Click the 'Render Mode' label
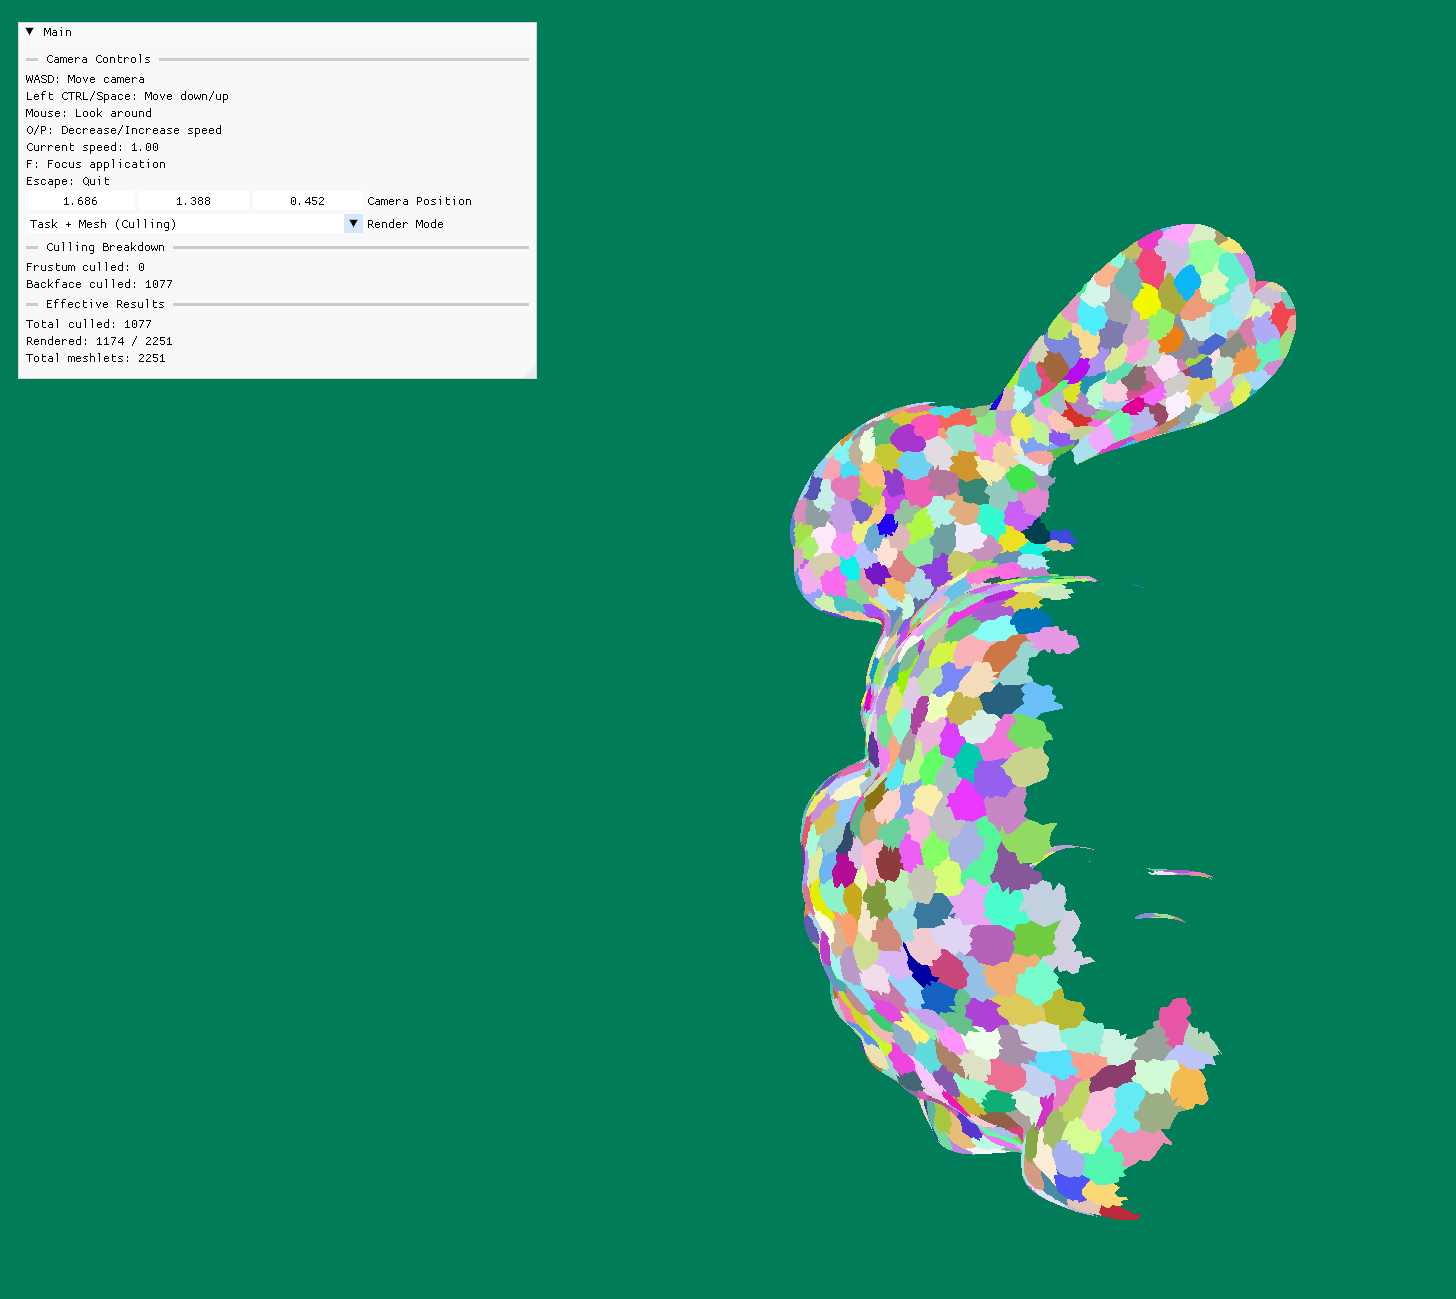 pyautogui.click(x=405, y=224)
